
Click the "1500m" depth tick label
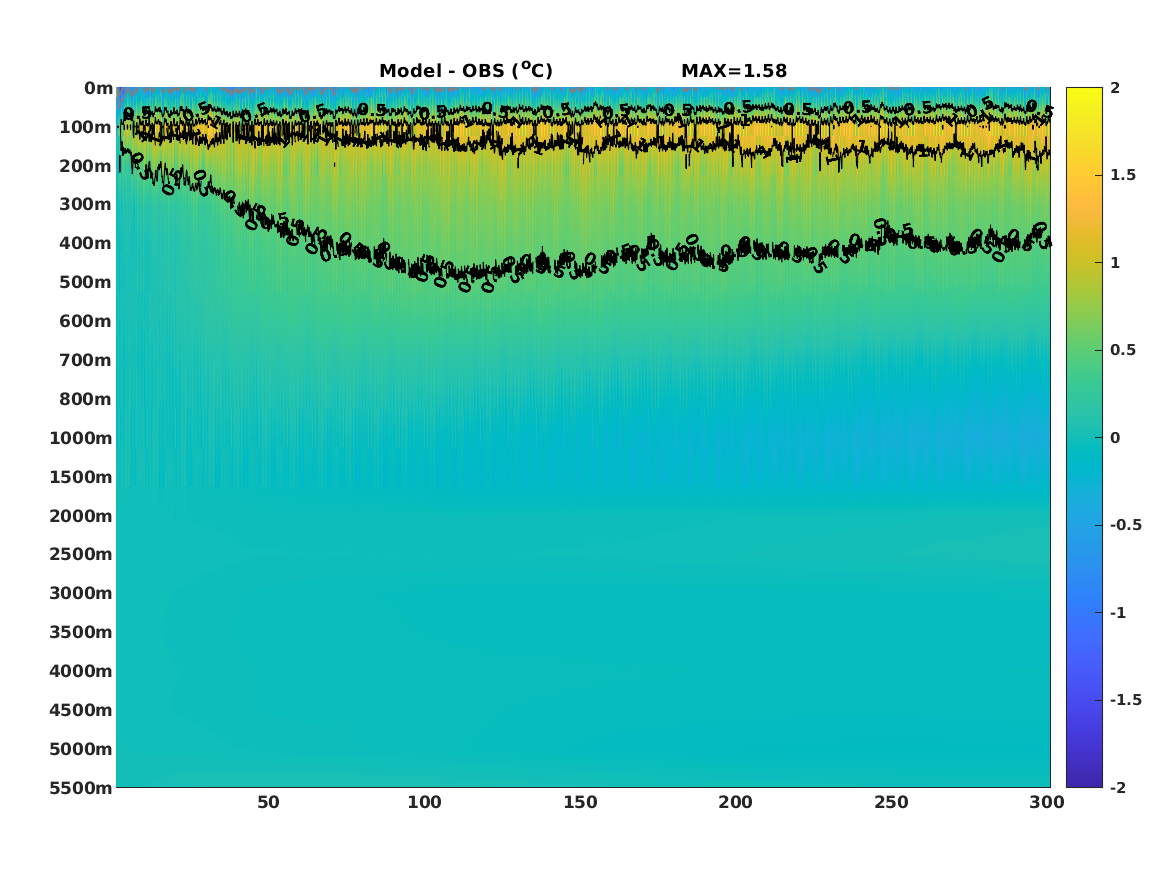81,477
